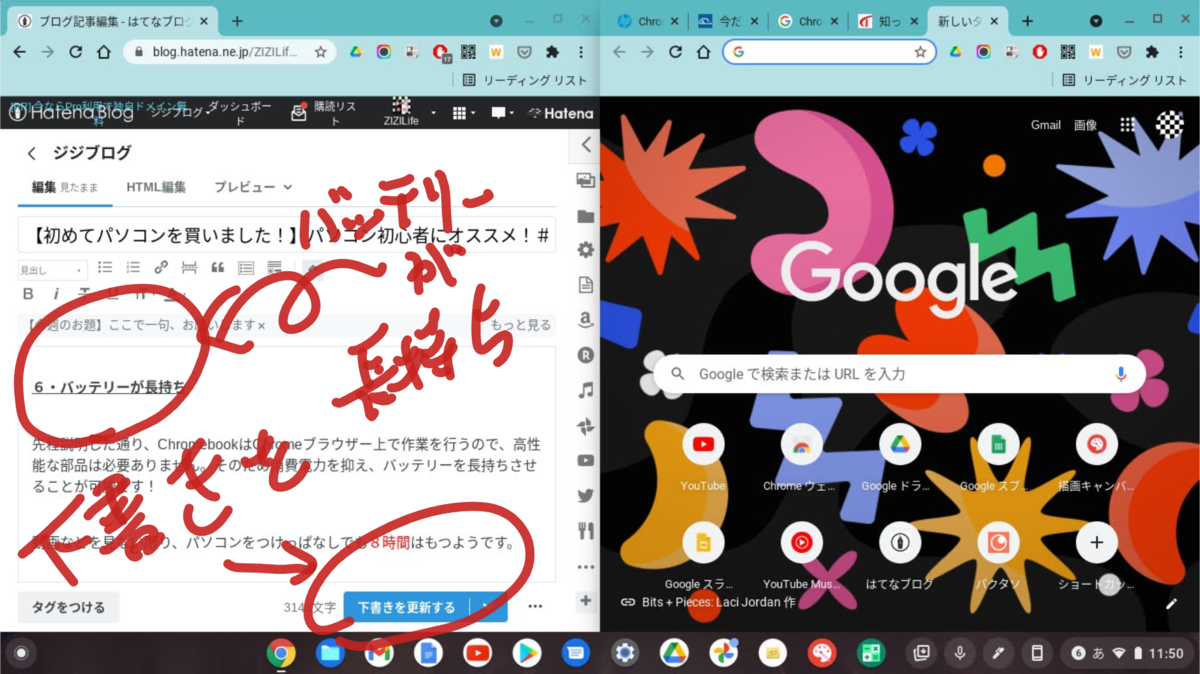Open Google Photos from the shelf
The image size is (1200, 674).
click(x=723, y=654)
